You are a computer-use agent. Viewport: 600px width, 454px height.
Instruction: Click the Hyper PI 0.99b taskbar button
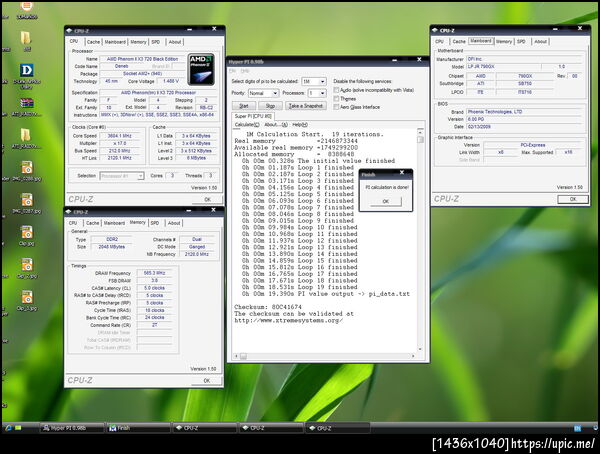pos(72,428)
